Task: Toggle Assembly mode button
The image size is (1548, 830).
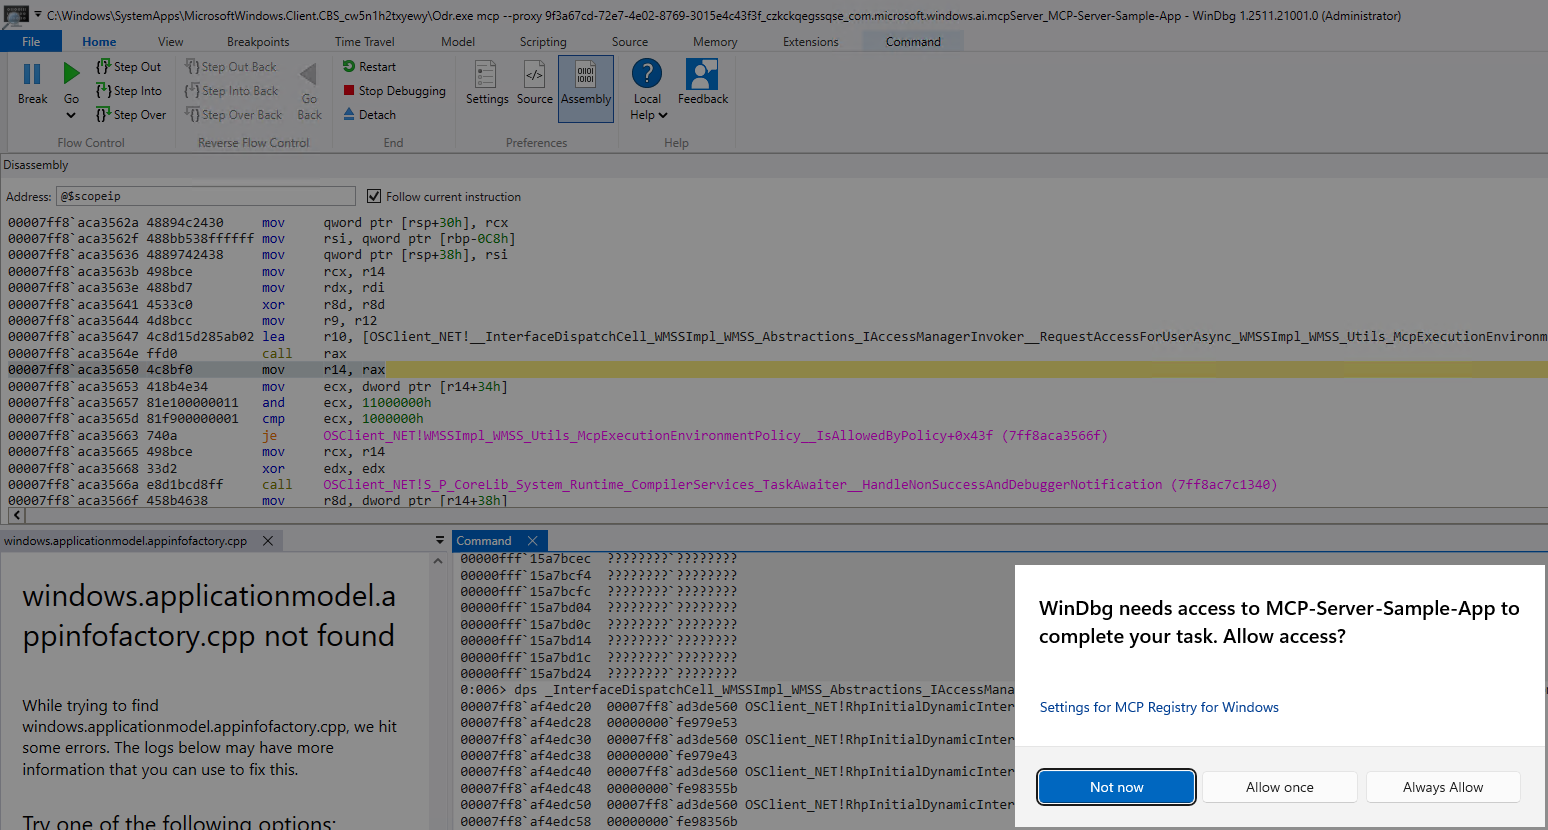Action: tap(585, 83)
